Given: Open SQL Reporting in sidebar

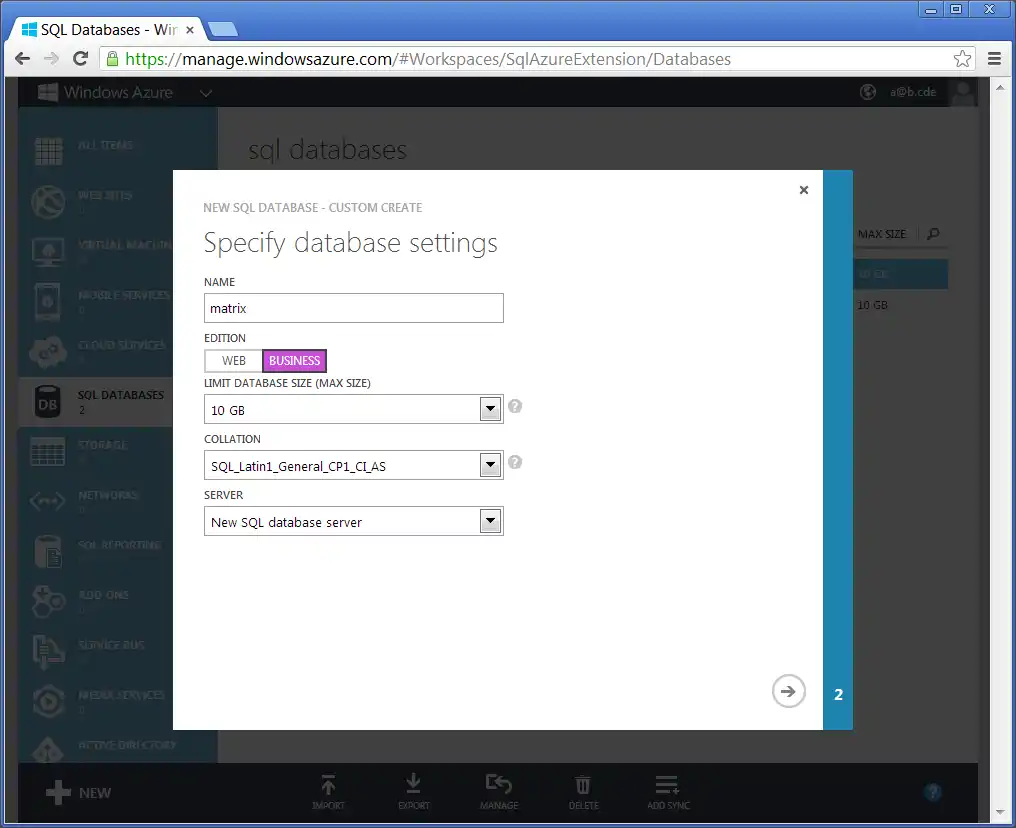Looking at the screenshot, I should click(96, 551).
